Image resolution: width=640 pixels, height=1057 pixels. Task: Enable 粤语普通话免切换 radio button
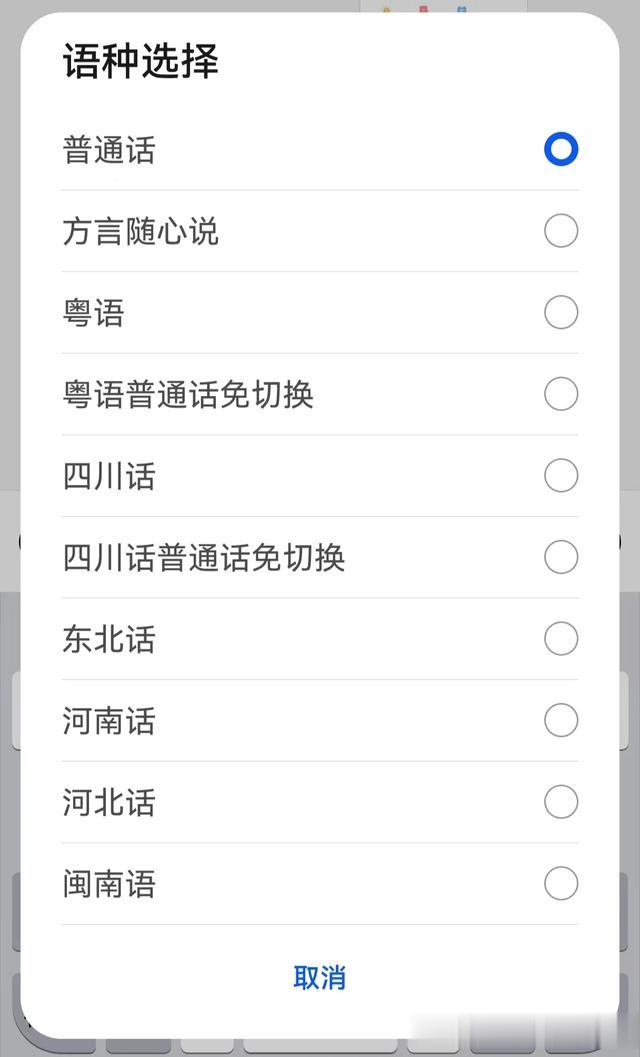pyautogui.click(x=561, y=394)
